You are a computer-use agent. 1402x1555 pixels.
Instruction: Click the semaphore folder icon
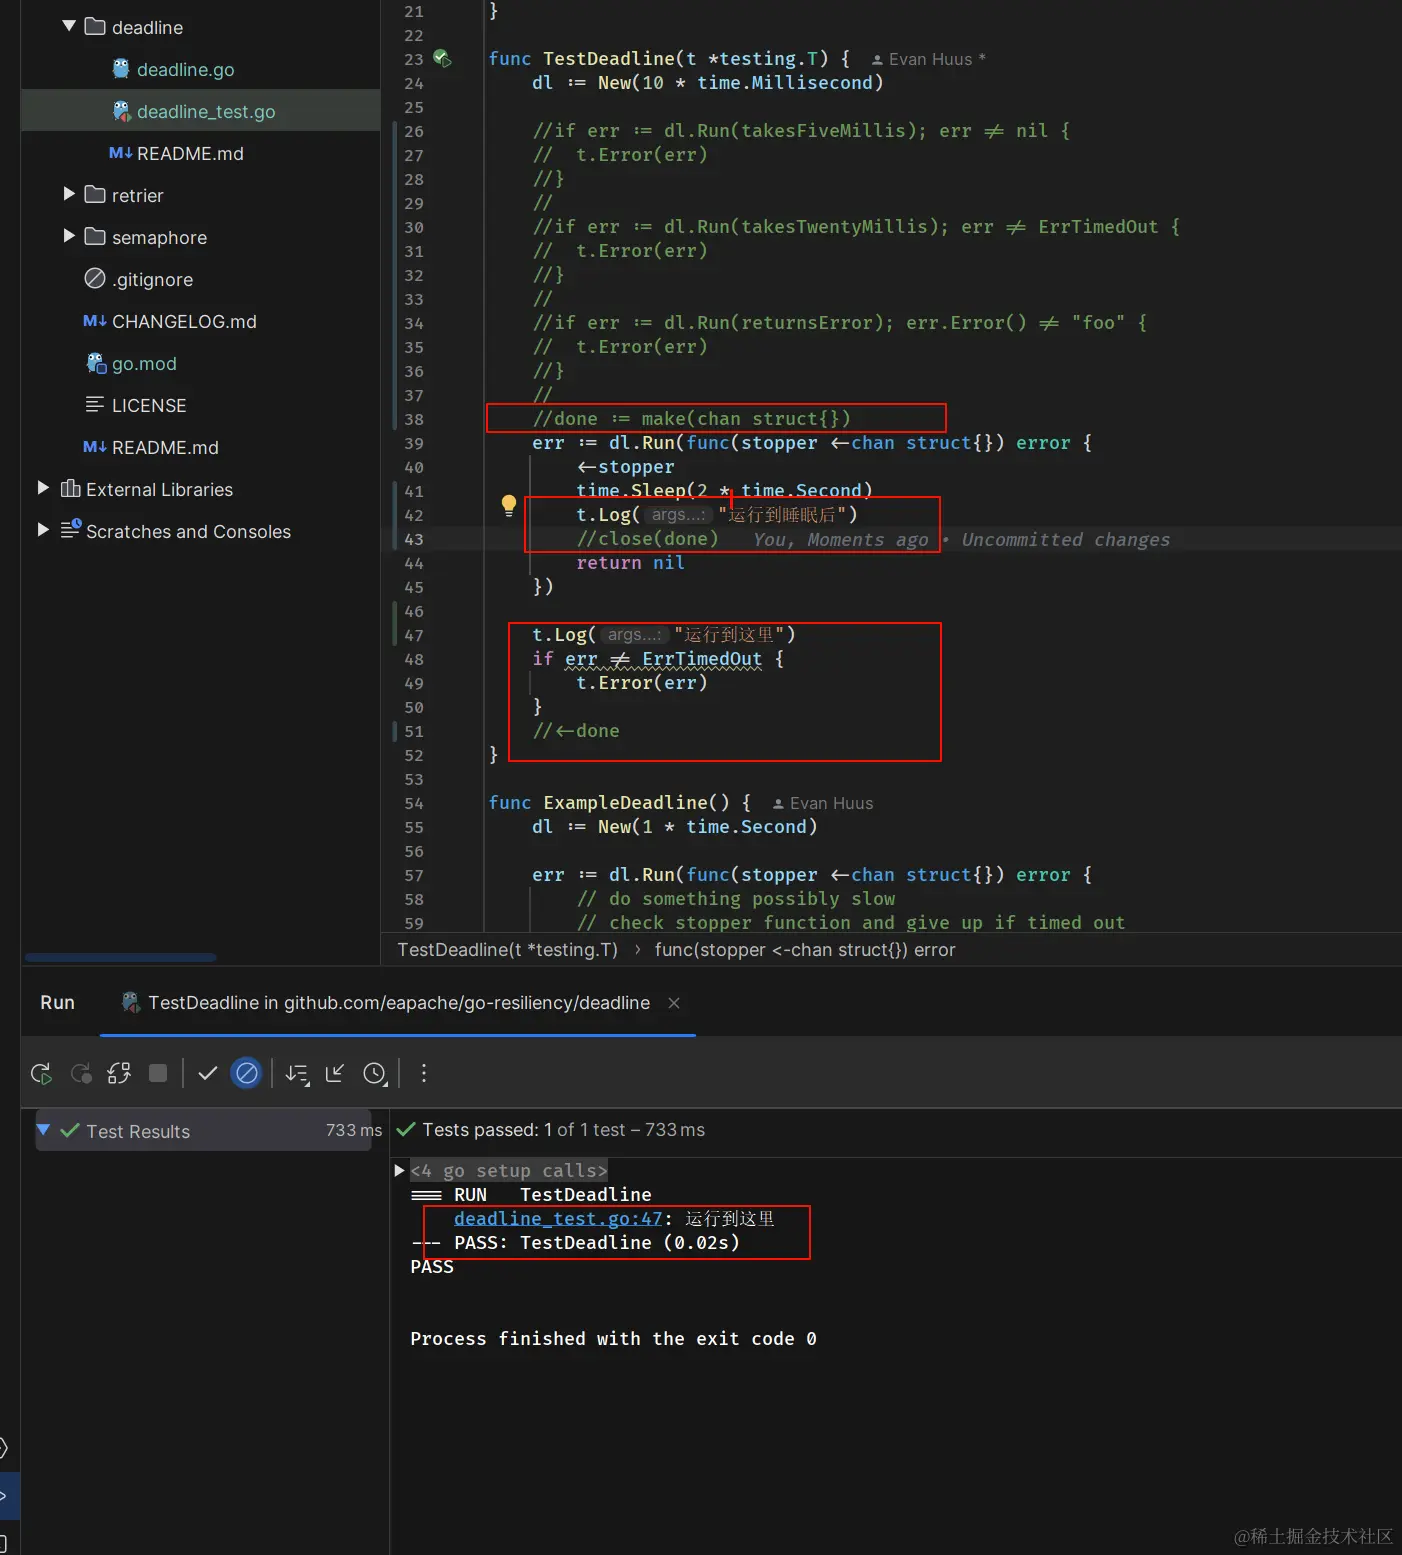pos(95,236)
